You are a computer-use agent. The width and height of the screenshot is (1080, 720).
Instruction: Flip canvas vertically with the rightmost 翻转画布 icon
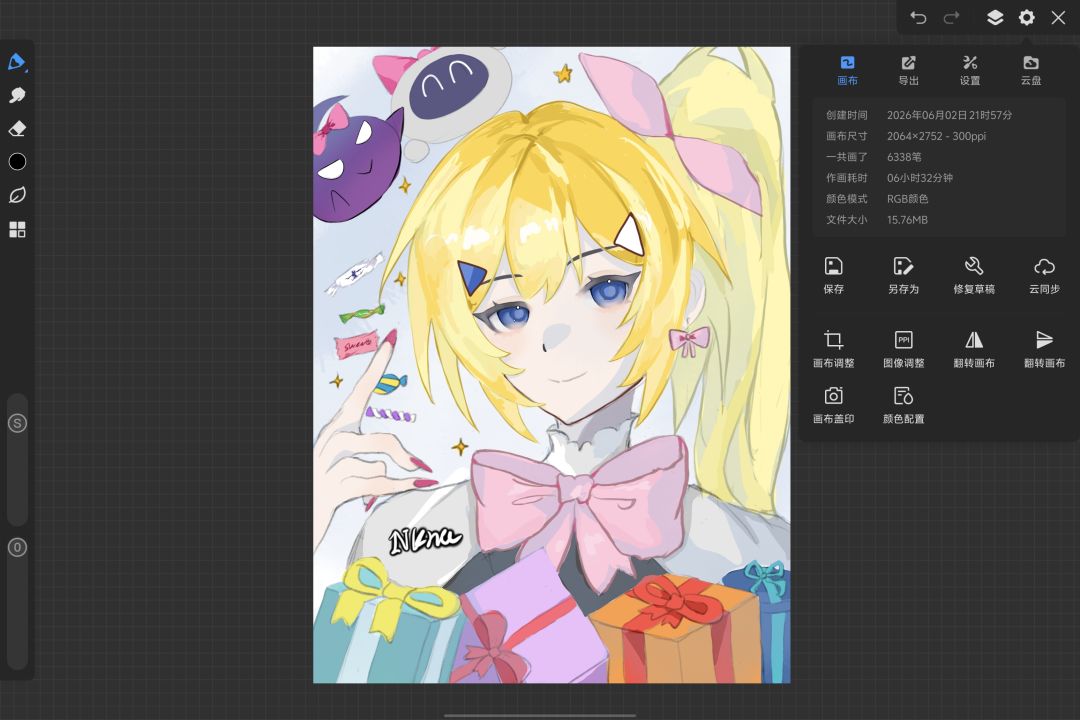(x=1044, y=349)
